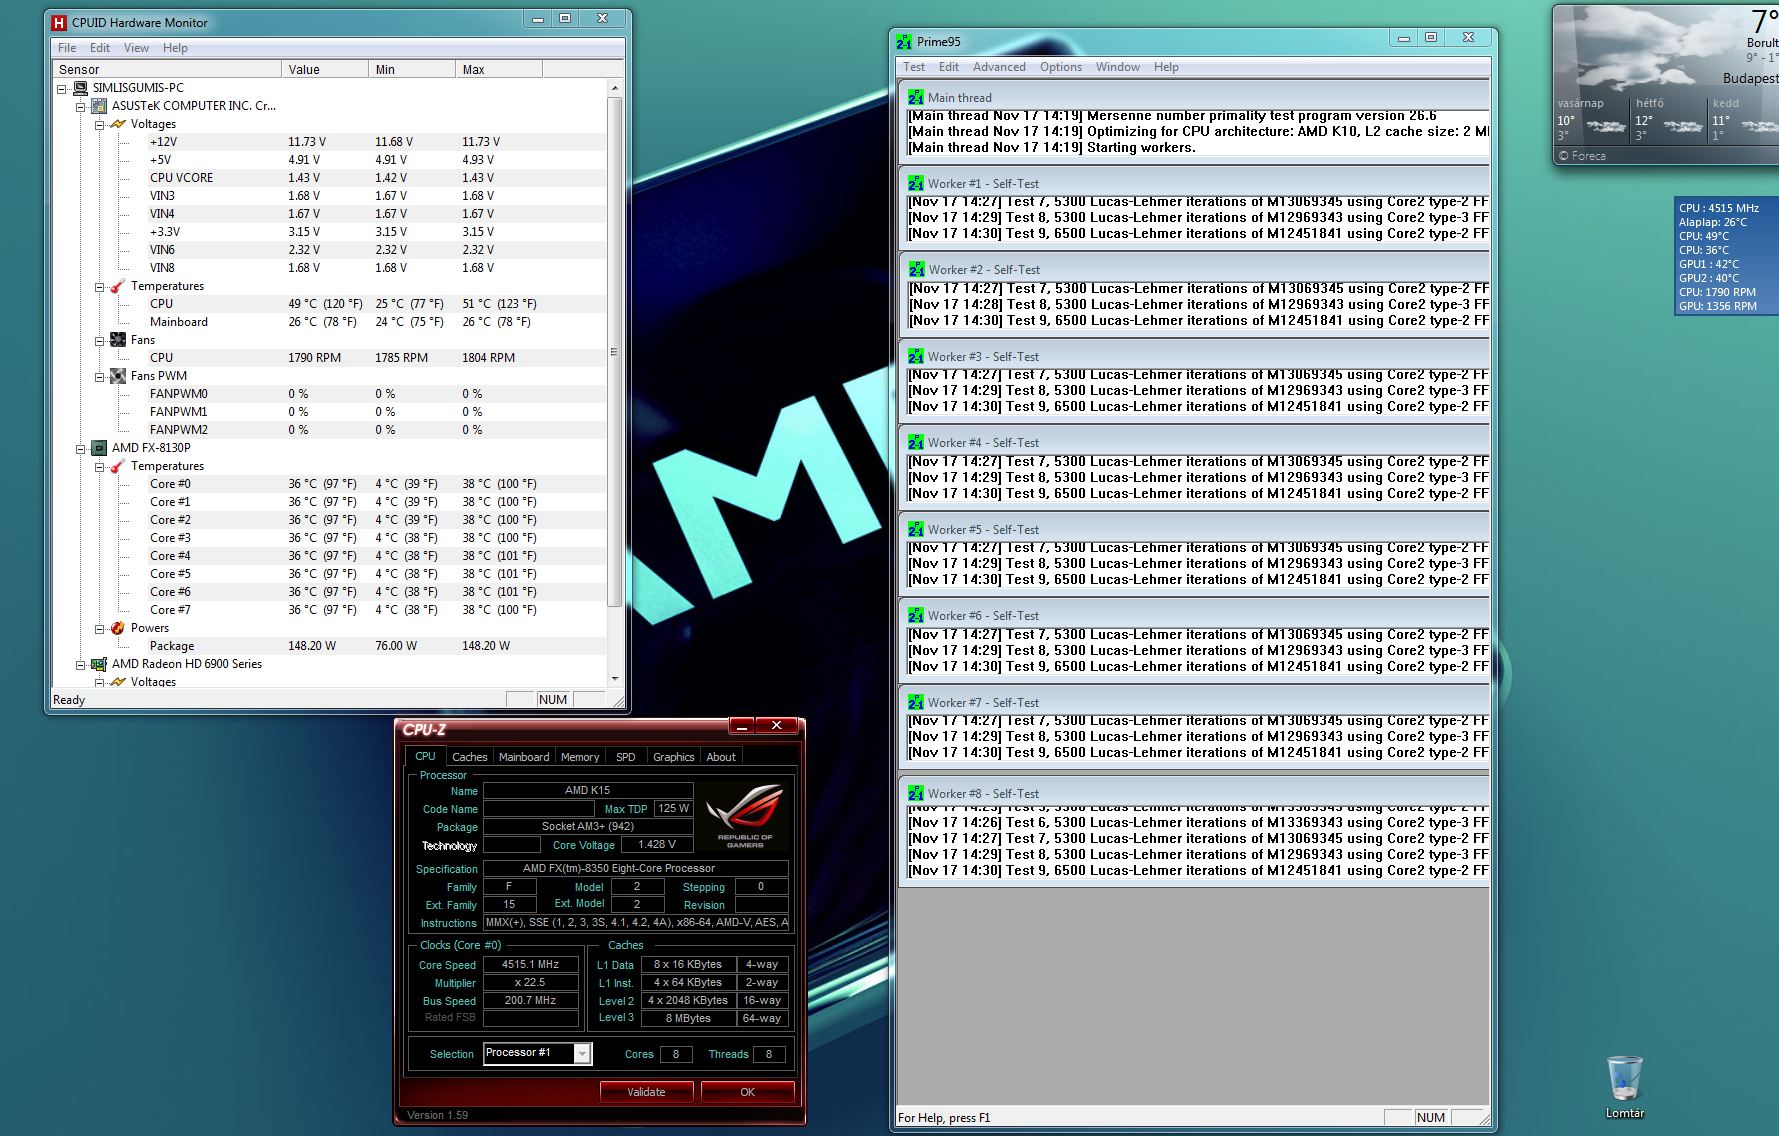Open the View menu in Hardware Monitor
Viewport: 1779px width, 1136px height.
point(136,48)
